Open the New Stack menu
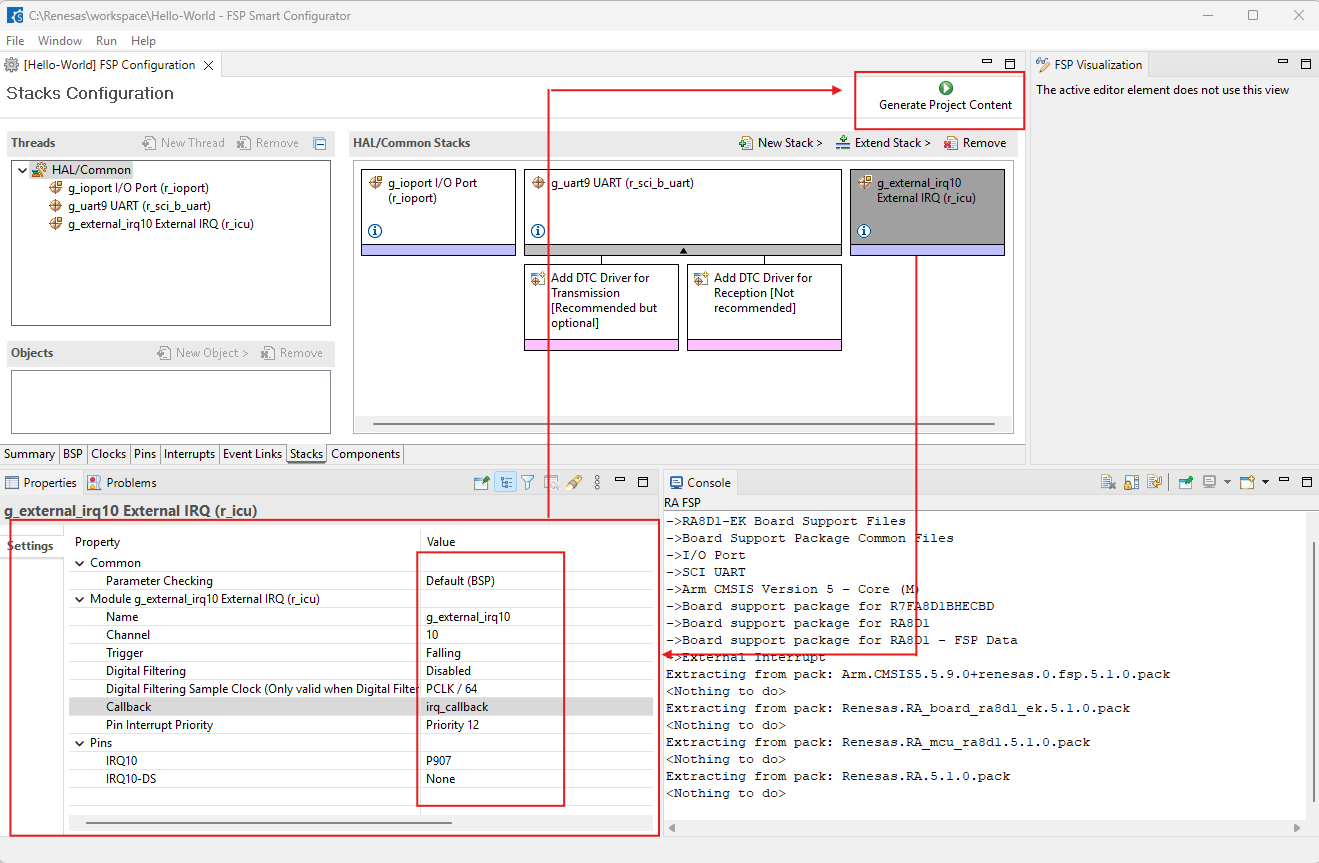 (780, 143)
